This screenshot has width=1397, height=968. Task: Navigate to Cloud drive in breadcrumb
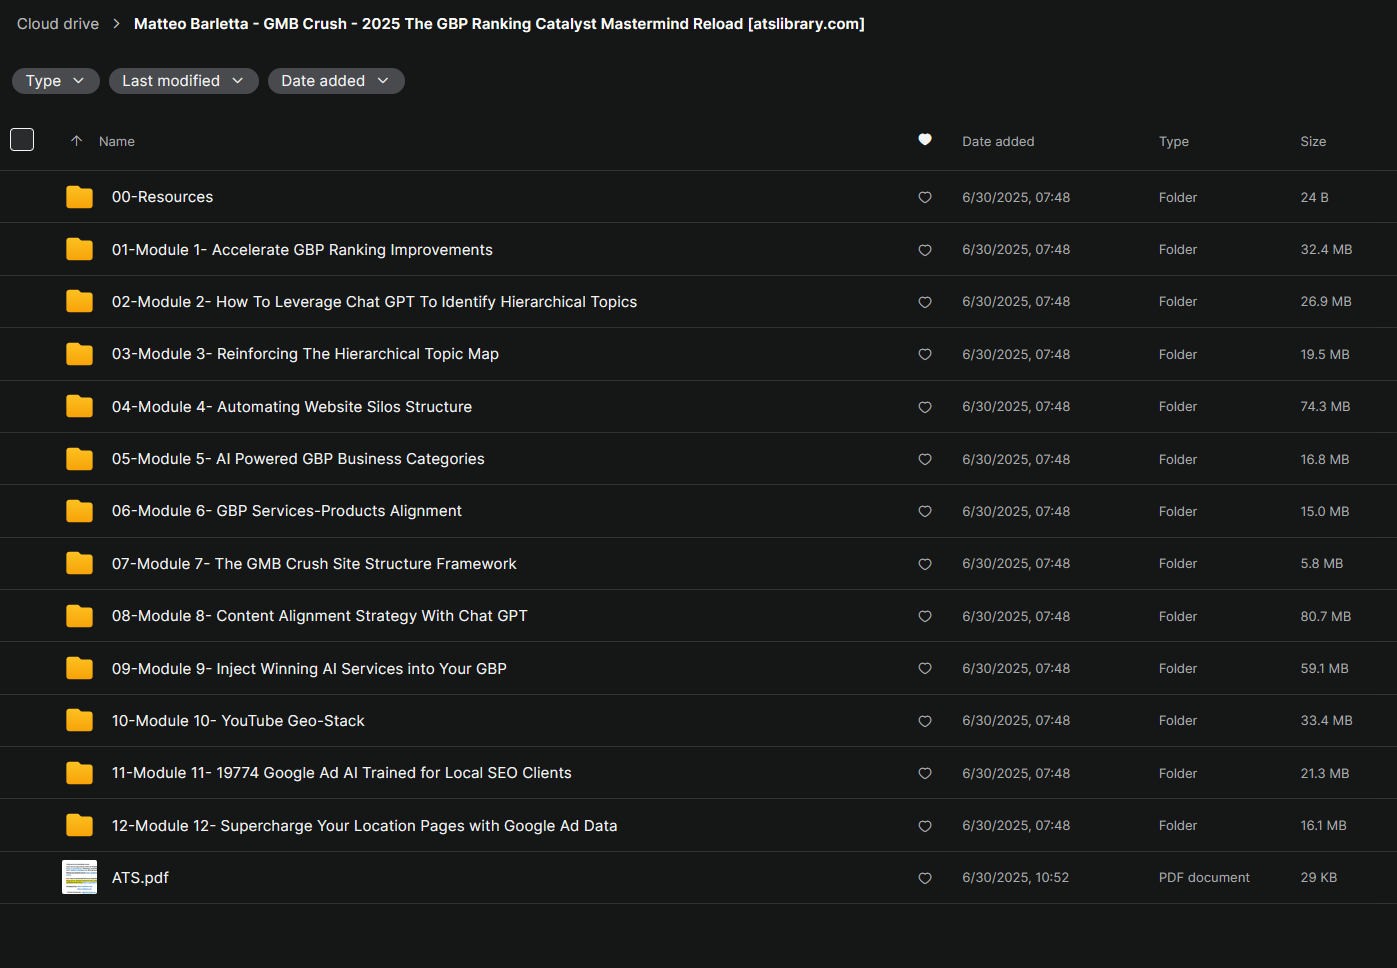tap(58, 24)
